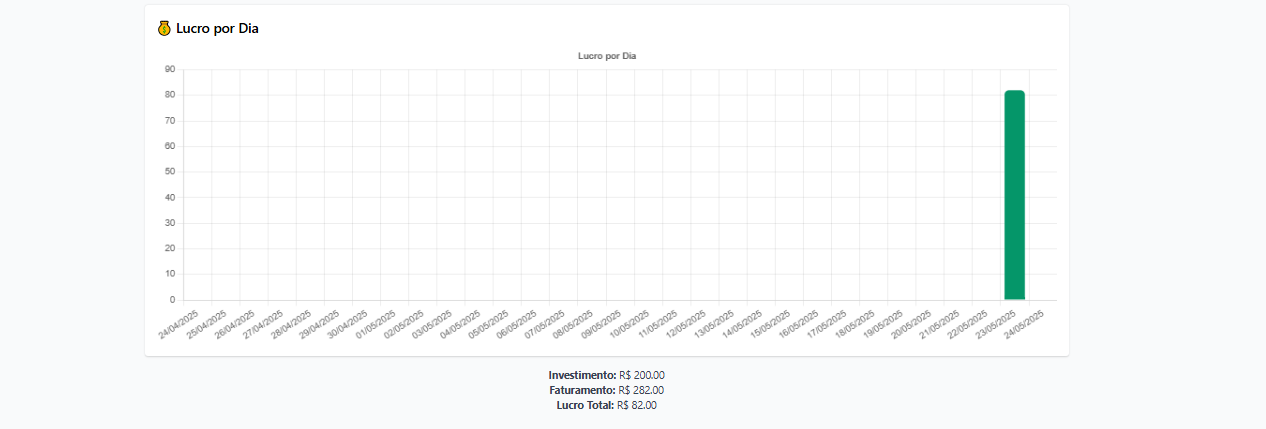Click the 90 value on the y-axis

170,69
